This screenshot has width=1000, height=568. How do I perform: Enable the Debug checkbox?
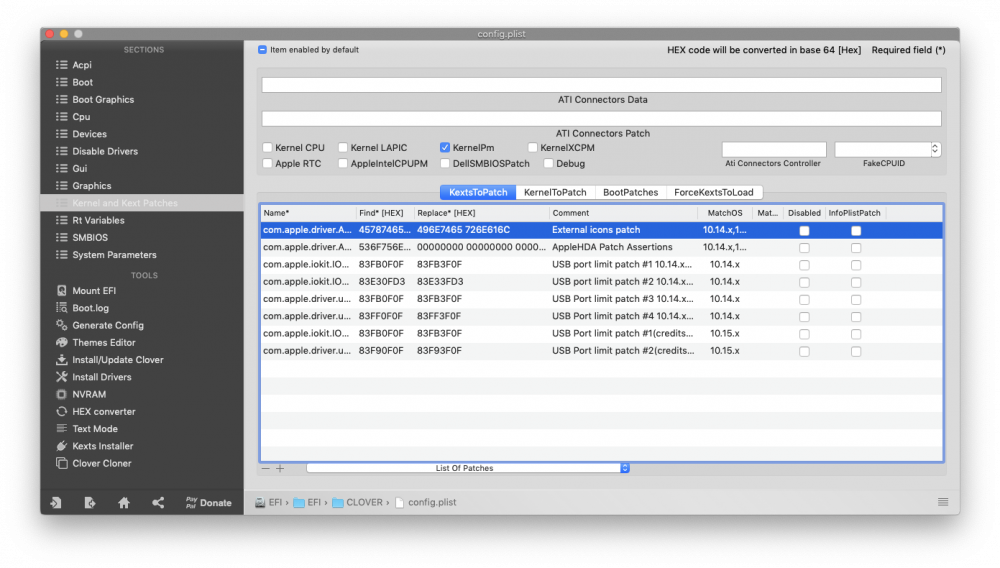tap(548, 163)
